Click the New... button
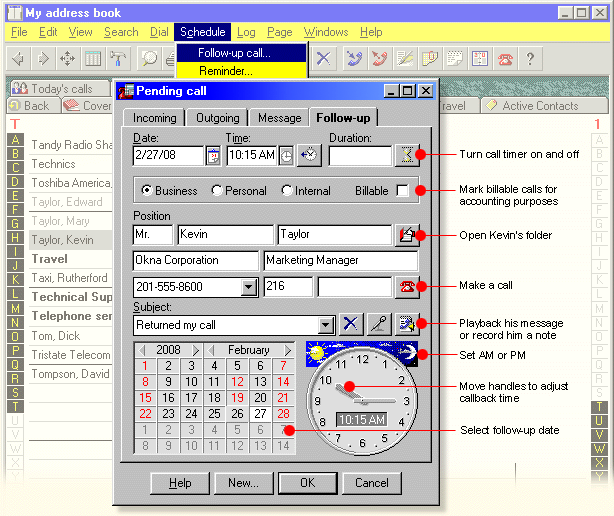 (x=244, y=483)
